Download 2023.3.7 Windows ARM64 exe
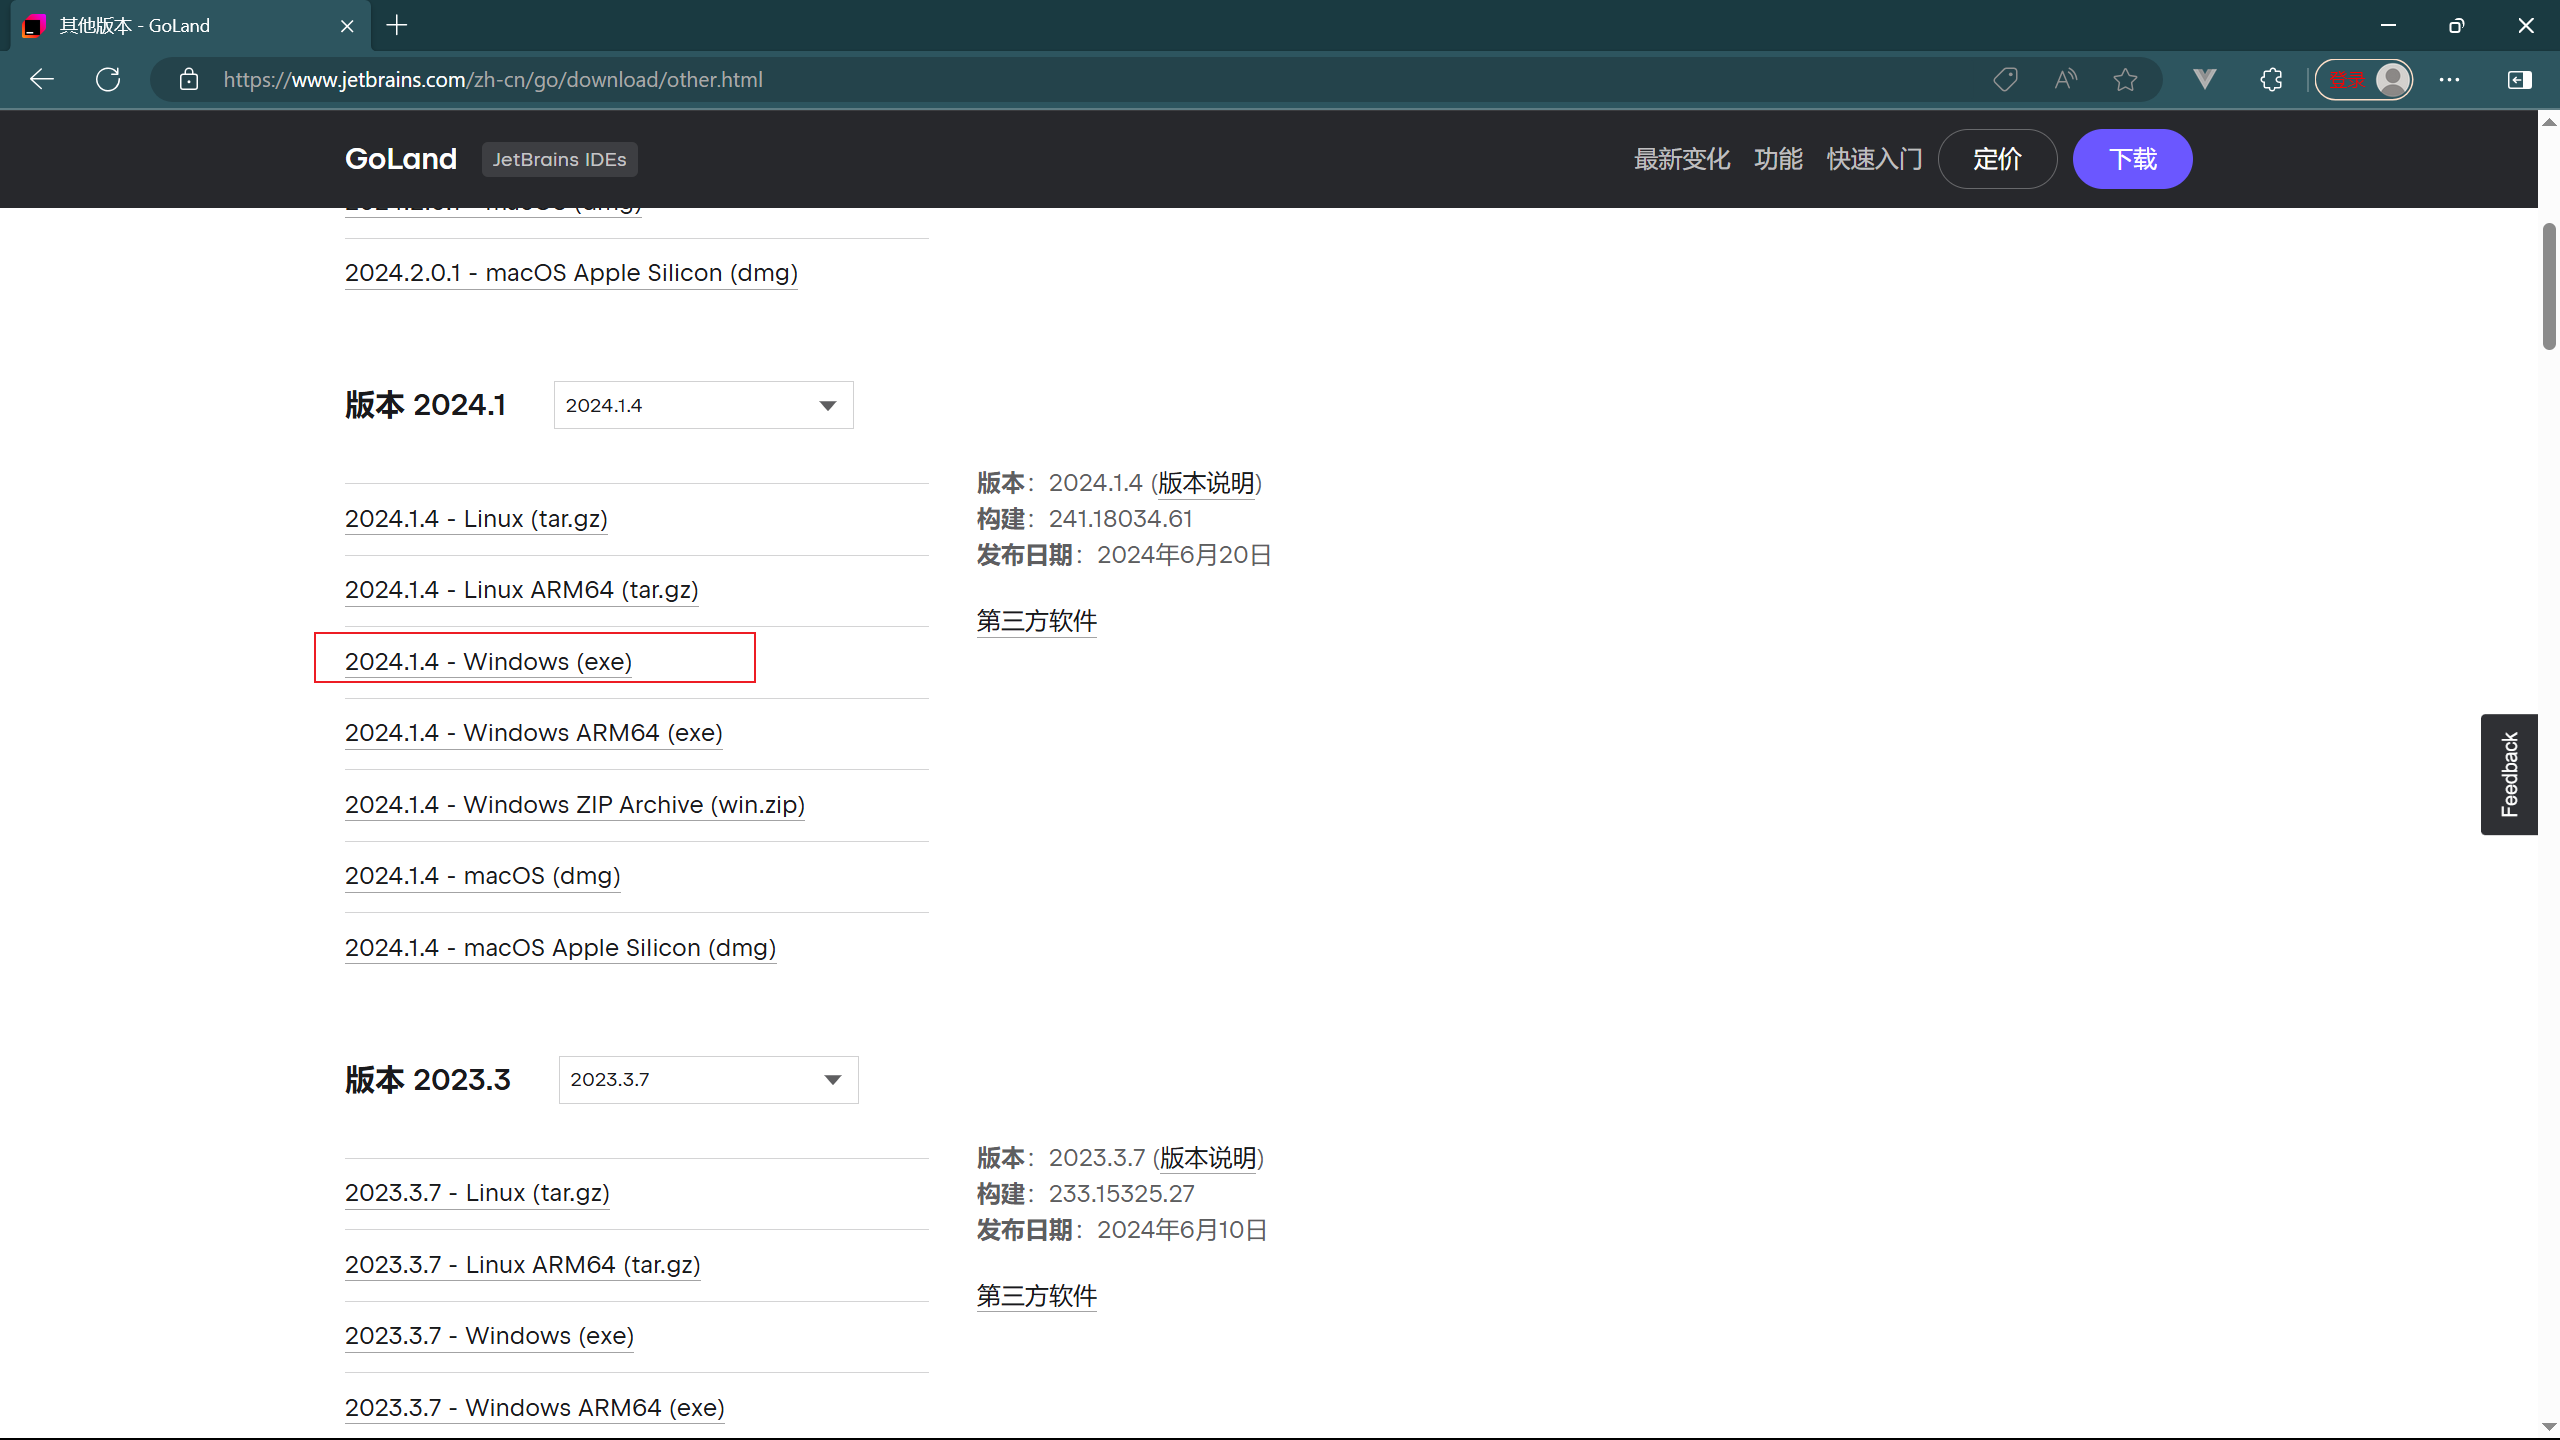Viewport: 2560px width, 1440px height. coord(534,1408)
